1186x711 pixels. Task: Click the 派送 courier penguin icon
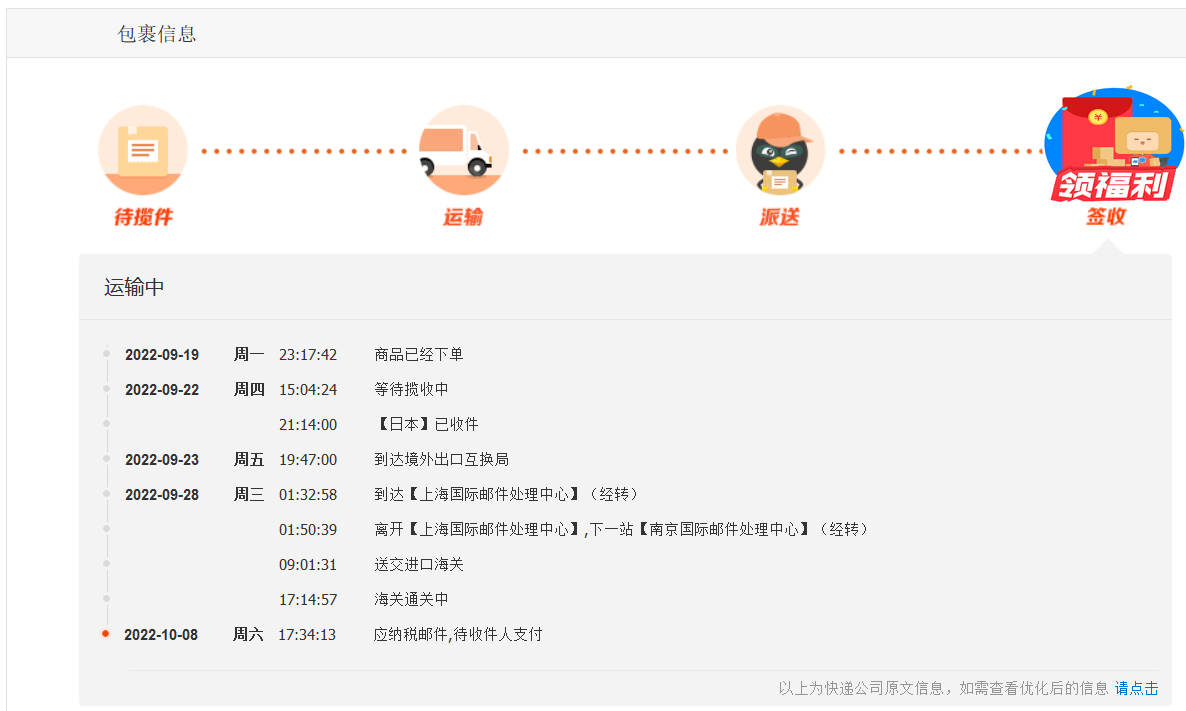tap(780, 150)
